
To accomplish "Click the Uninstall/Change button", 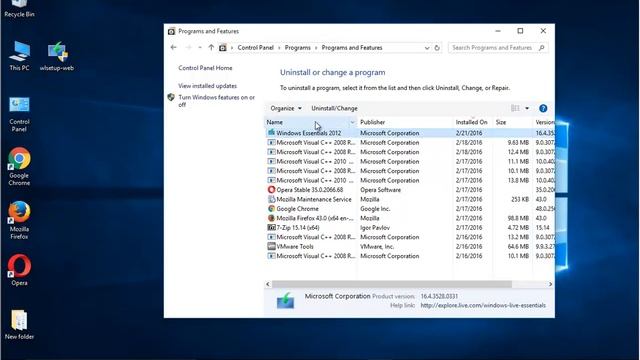I will [x=334, y=108].
